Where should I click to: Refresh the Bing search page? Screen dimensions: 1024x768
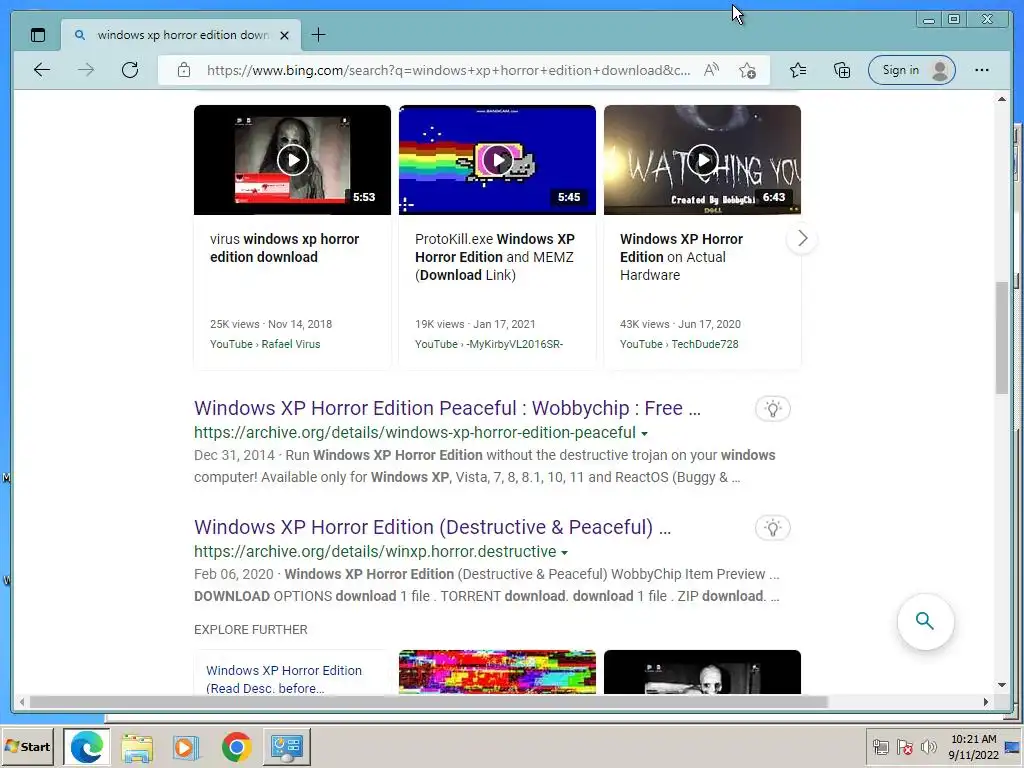[130, 70]
